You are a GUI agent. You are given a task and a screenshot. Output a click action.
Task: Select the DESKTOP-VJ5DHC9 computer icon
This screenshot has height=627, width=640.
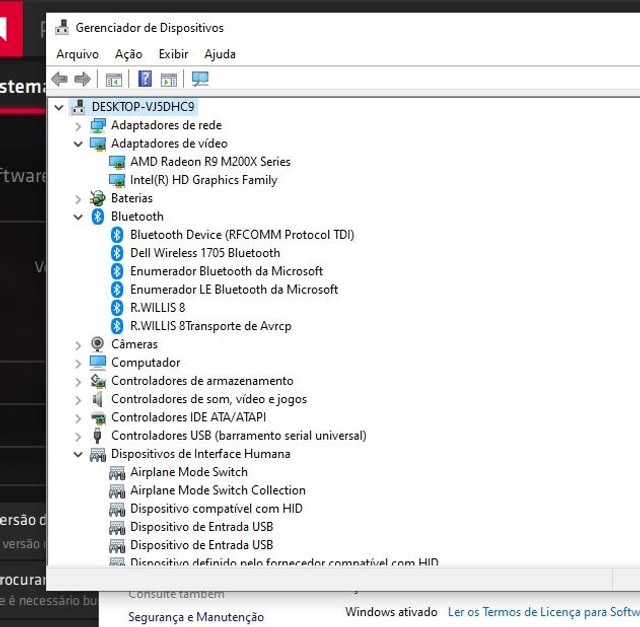pyautogui.click(x=78, y=107)
